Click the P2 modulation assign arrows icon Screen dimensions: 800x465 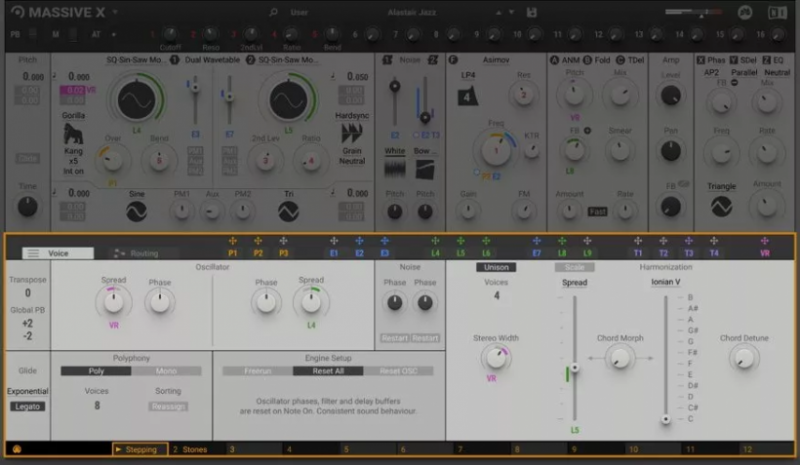click(x=258, y=241)
